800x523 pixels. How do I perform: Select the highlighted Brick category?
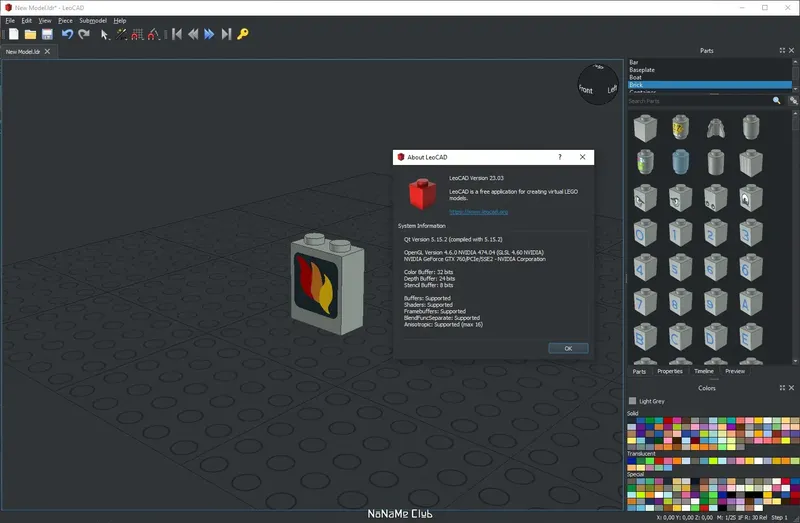(x=710, y=85)
